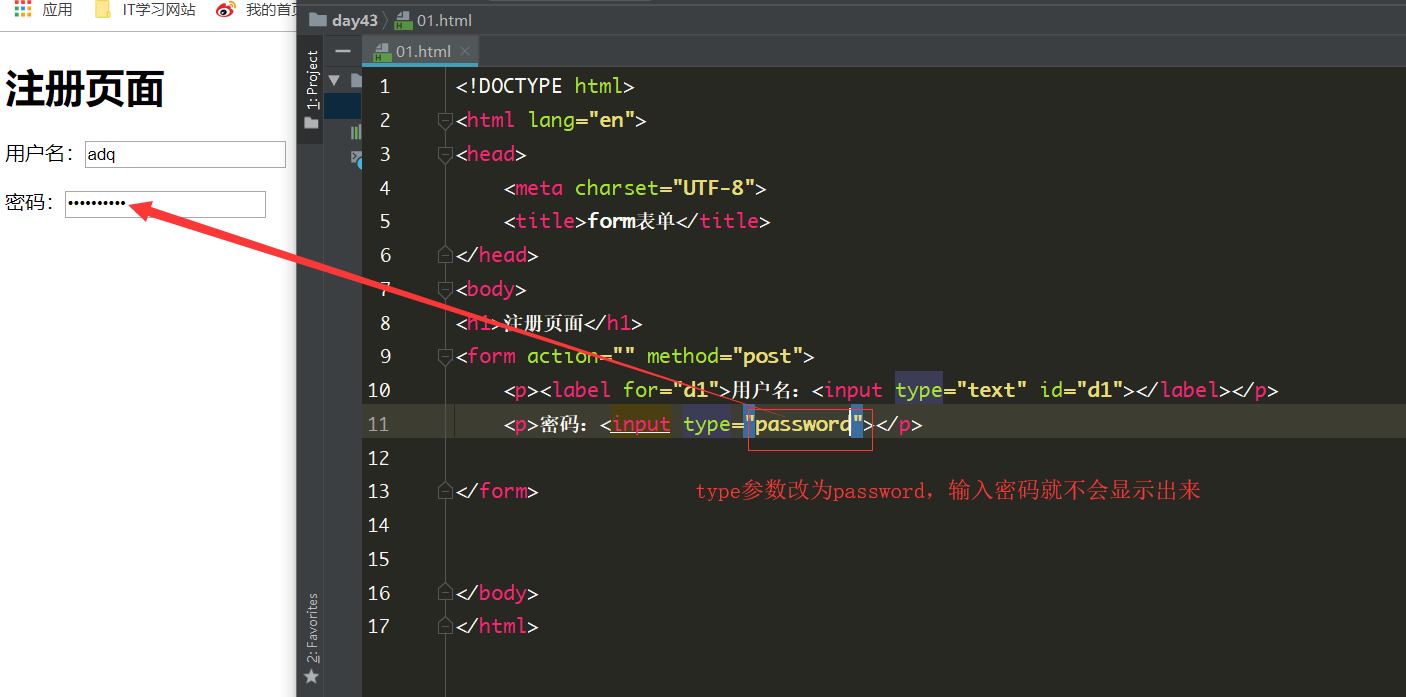Click the meta charset tag on line 4

(x=635, y=188)
